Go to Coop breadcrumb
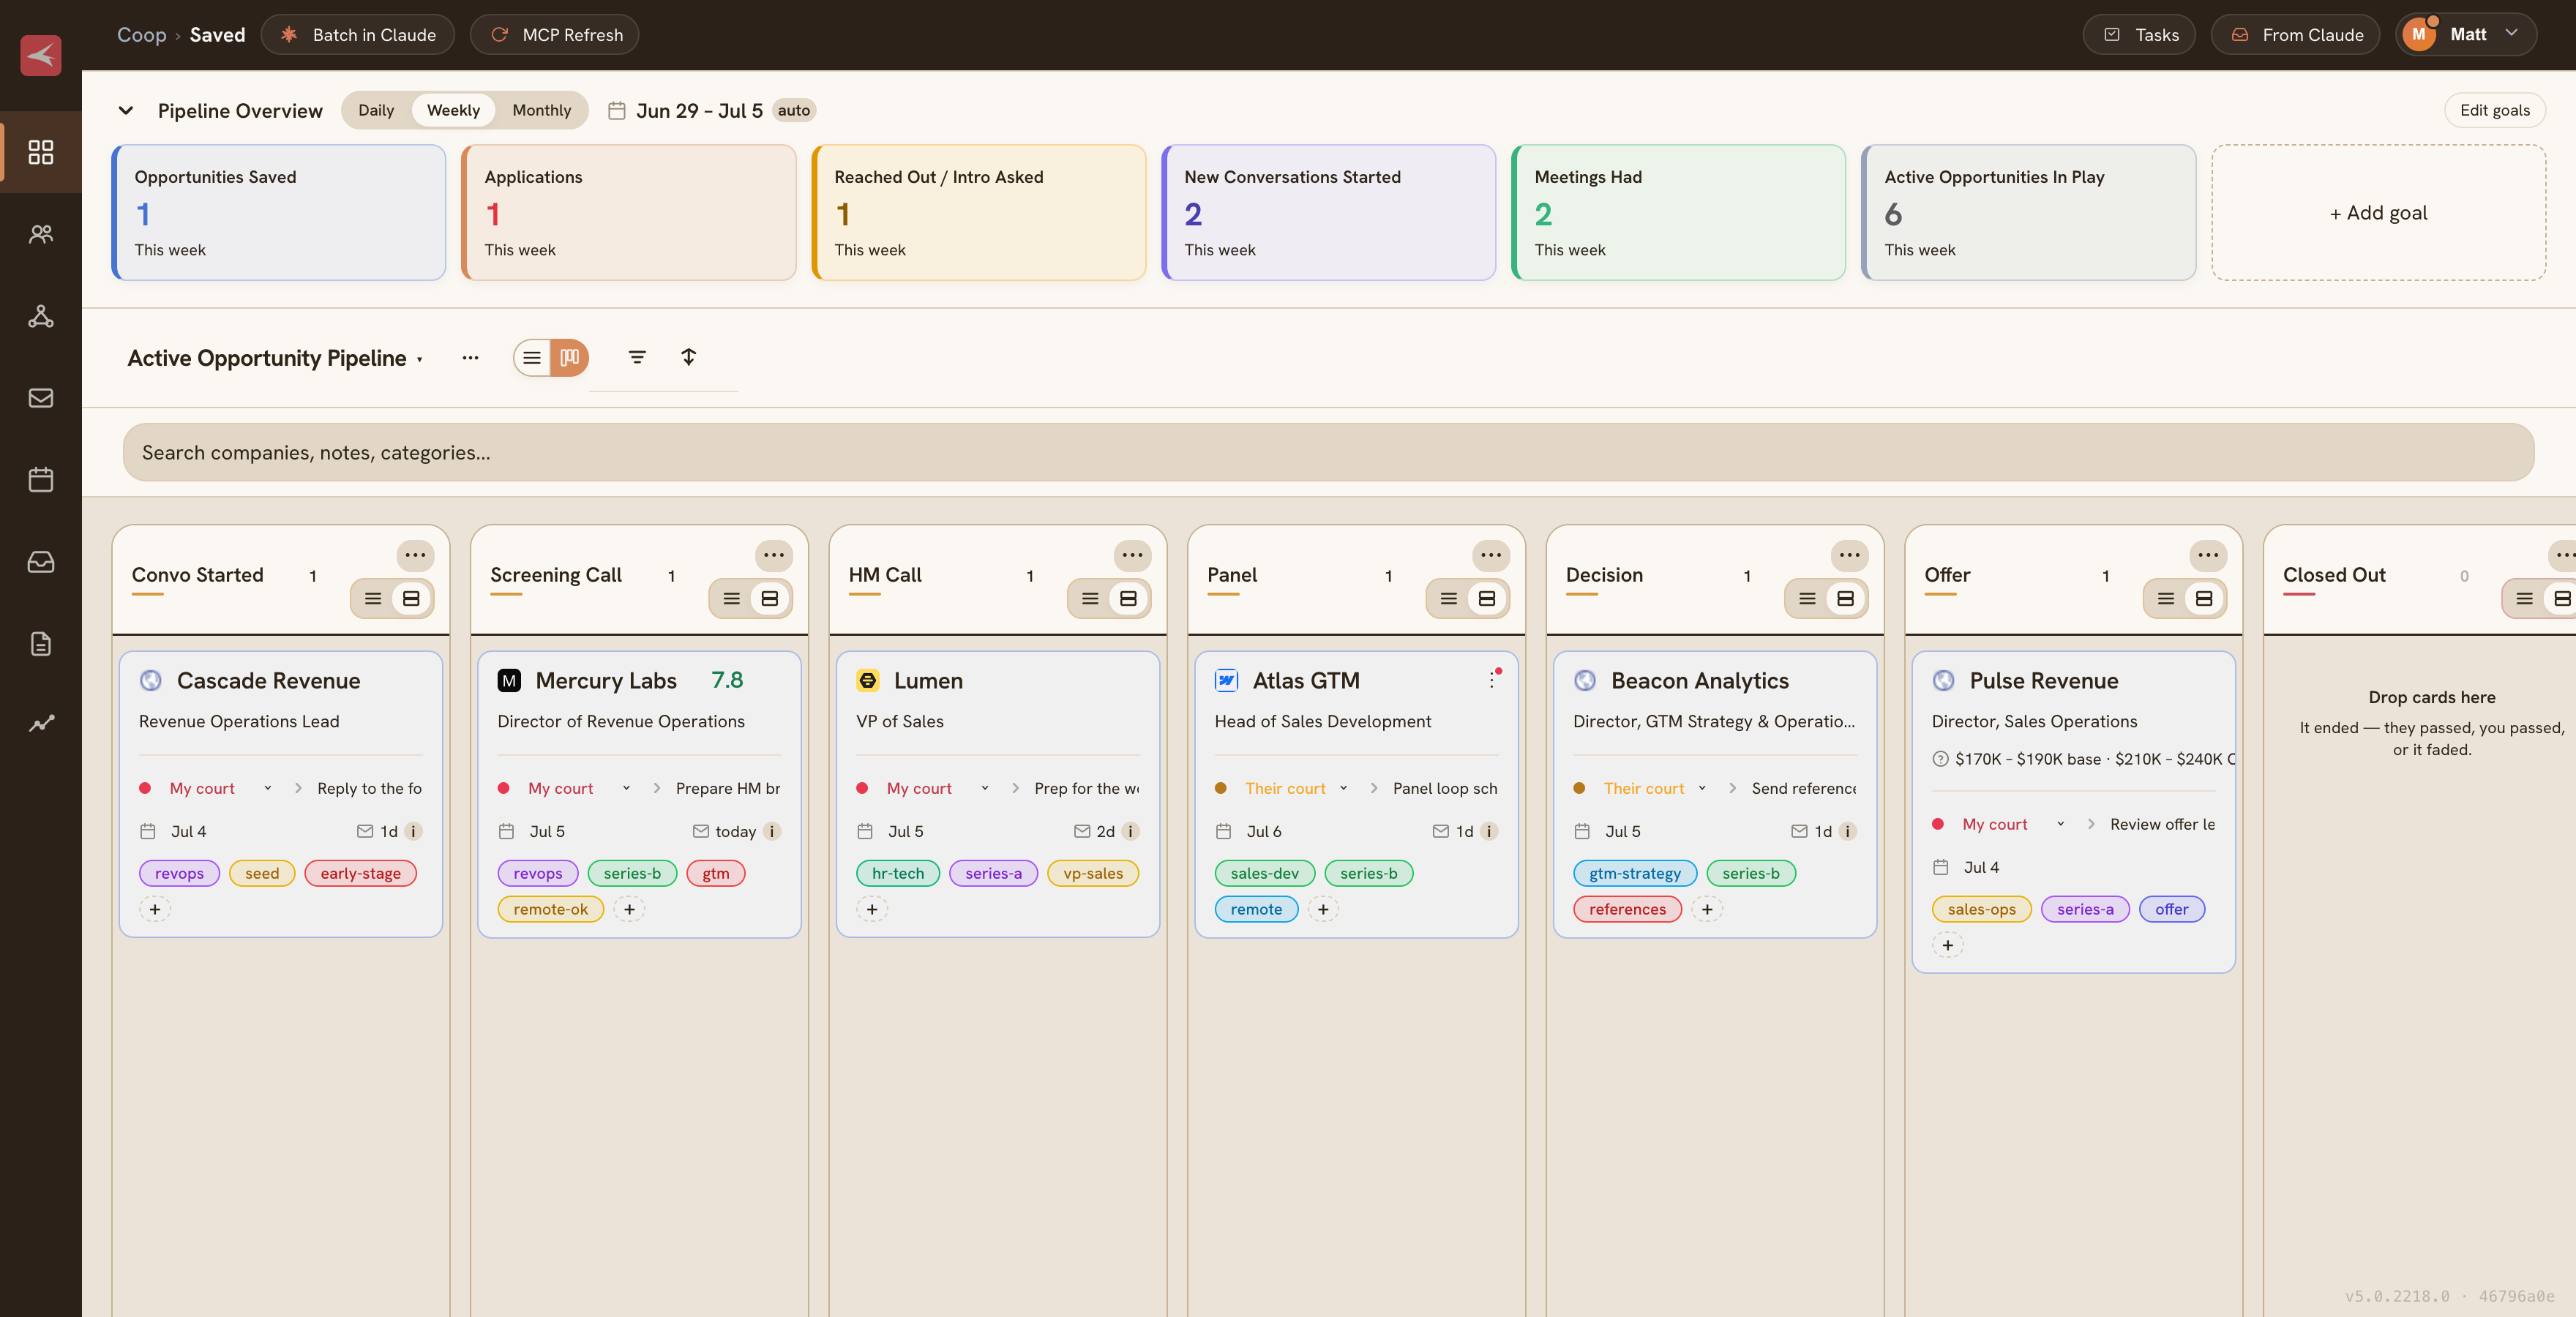The image size is (2576, 1317). 142,34
